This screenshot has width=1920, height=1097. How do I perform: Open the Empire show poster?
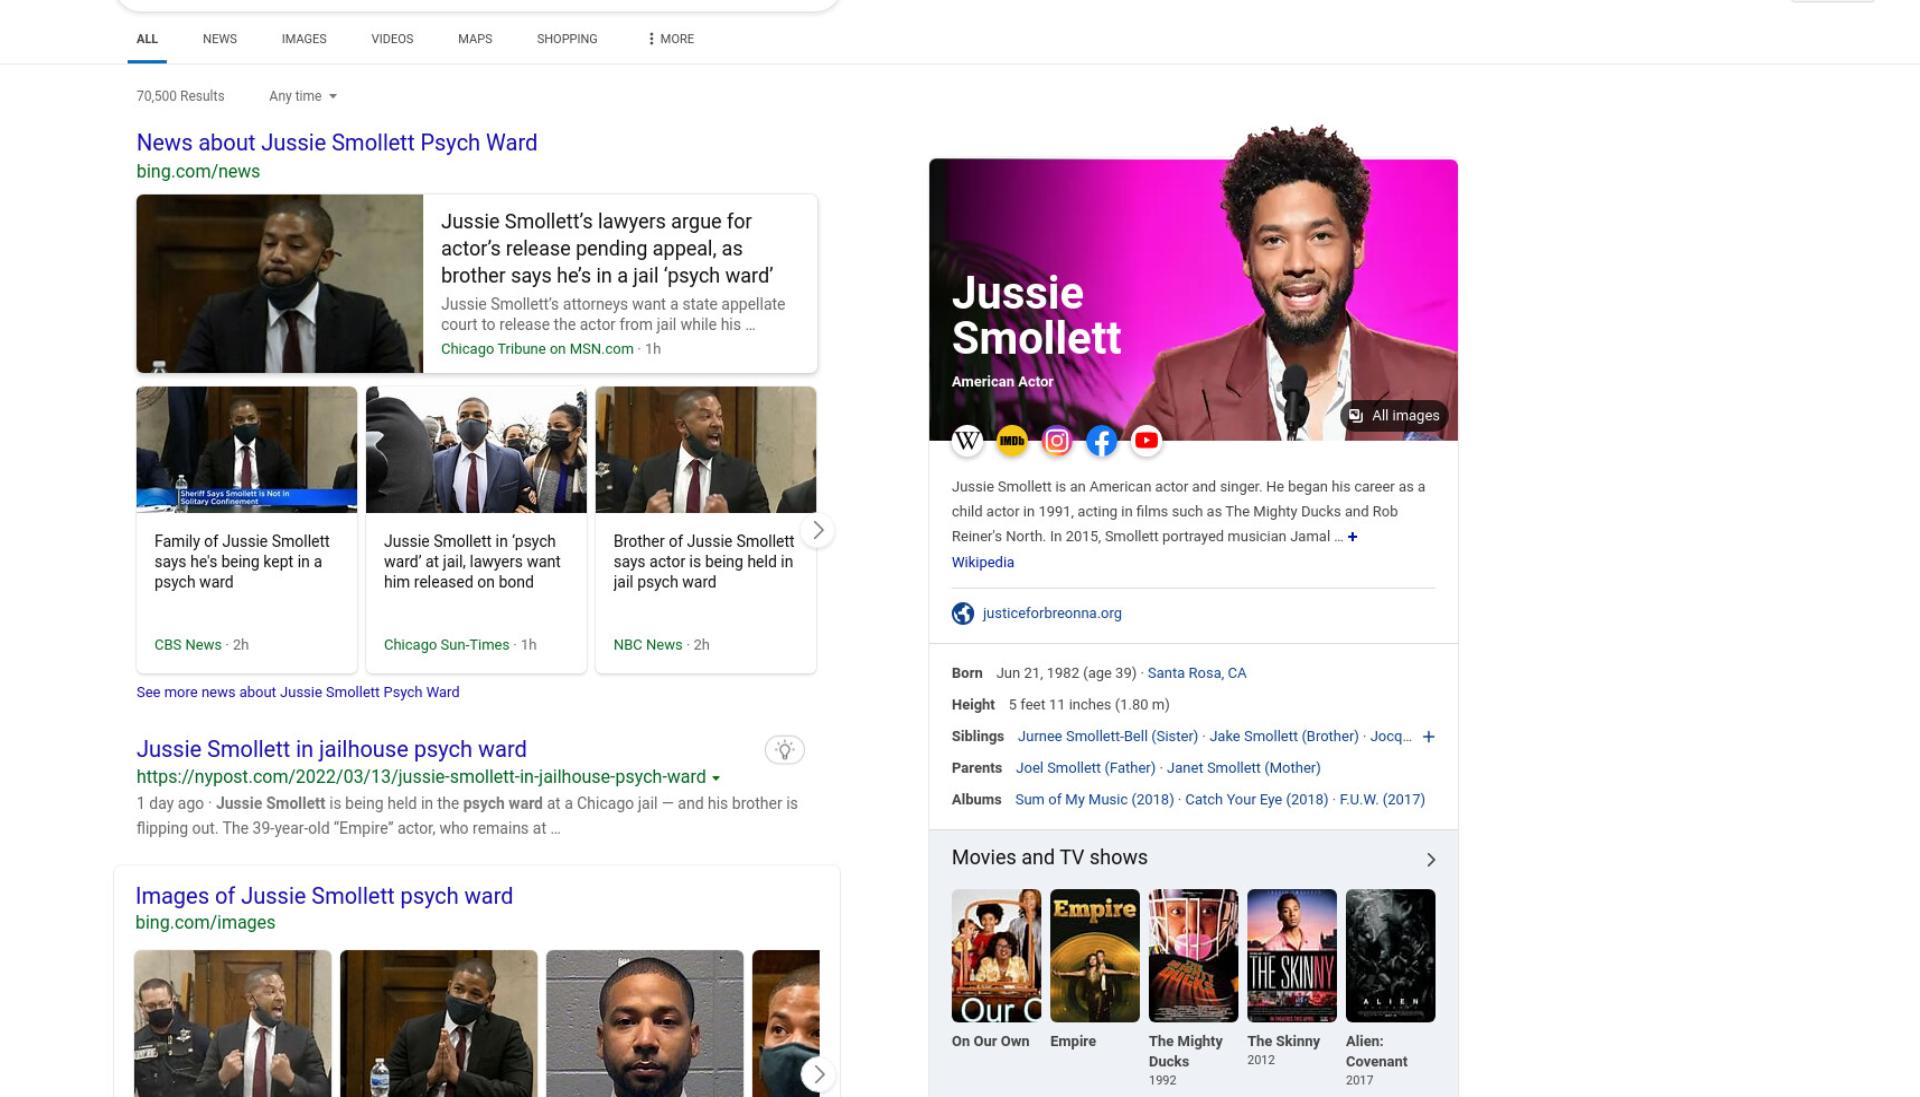point(1095,955)
